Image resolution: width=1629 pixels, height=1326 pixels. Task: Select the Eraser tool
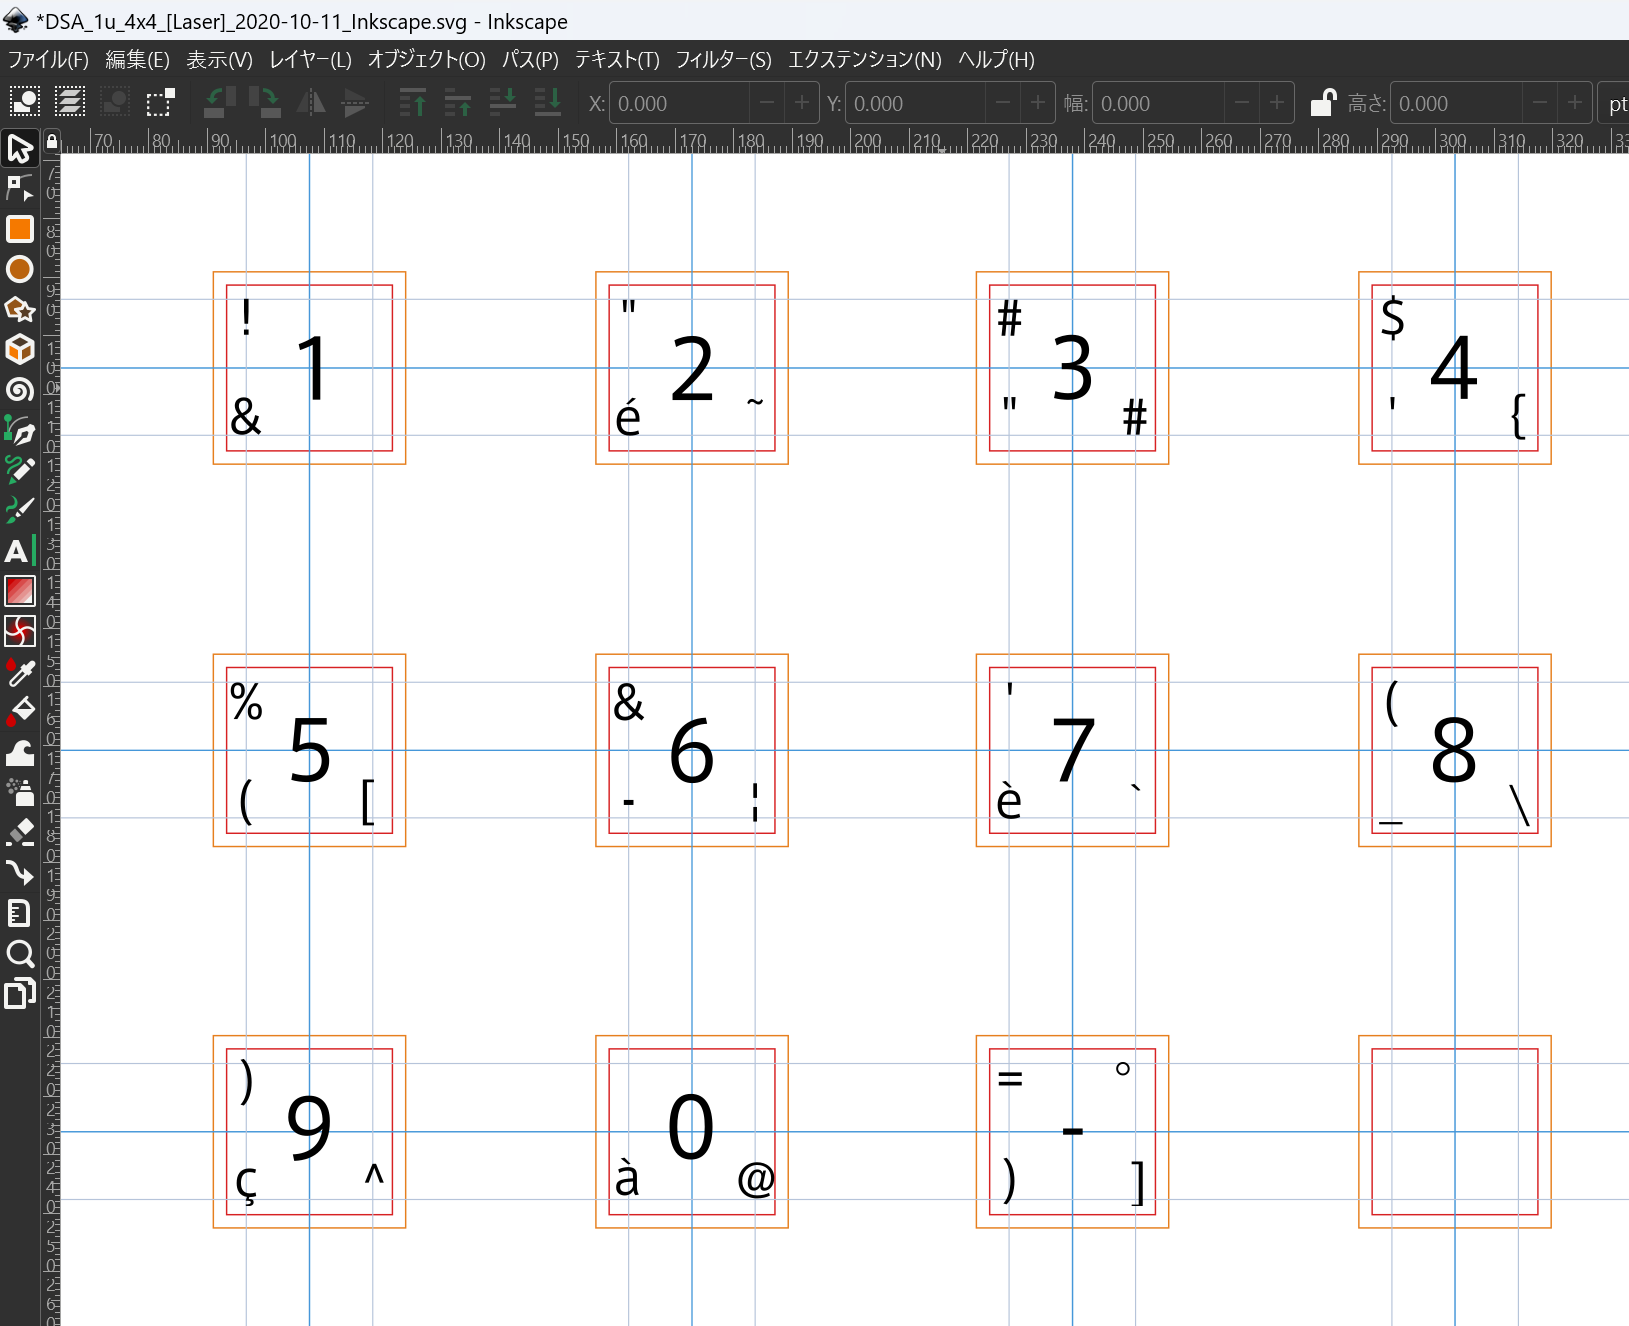point(20,833)
